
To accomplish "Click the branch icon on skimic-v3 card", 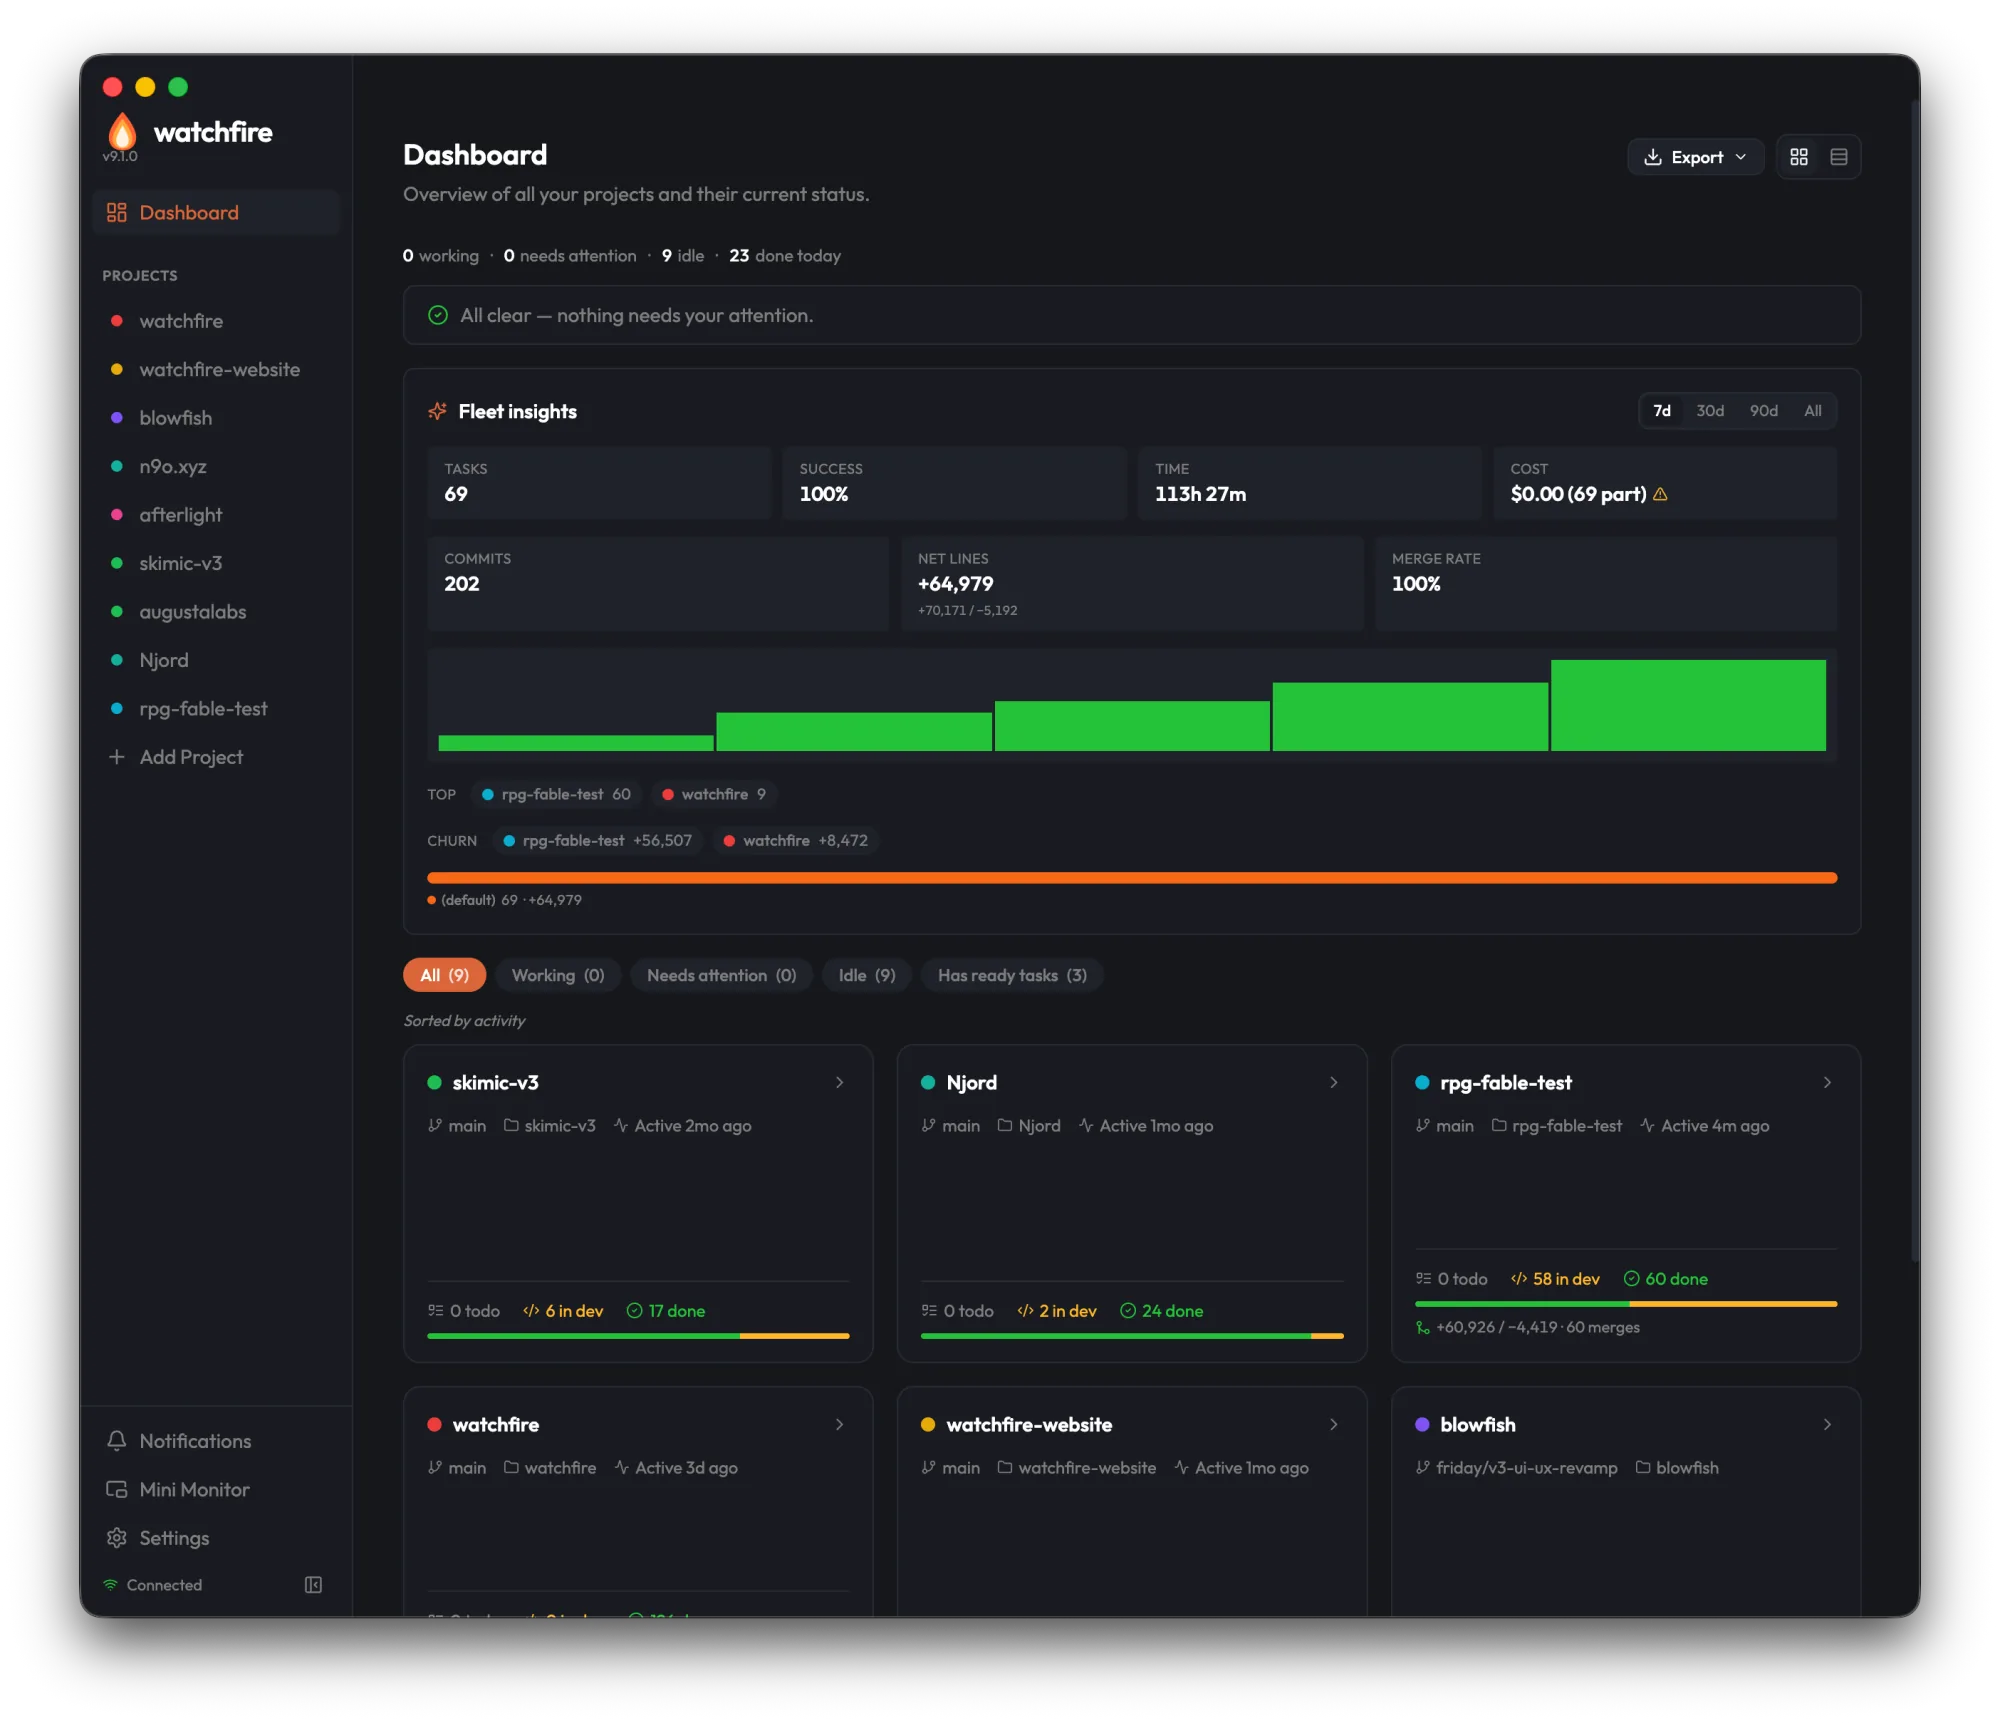I will click(435, 1125).
